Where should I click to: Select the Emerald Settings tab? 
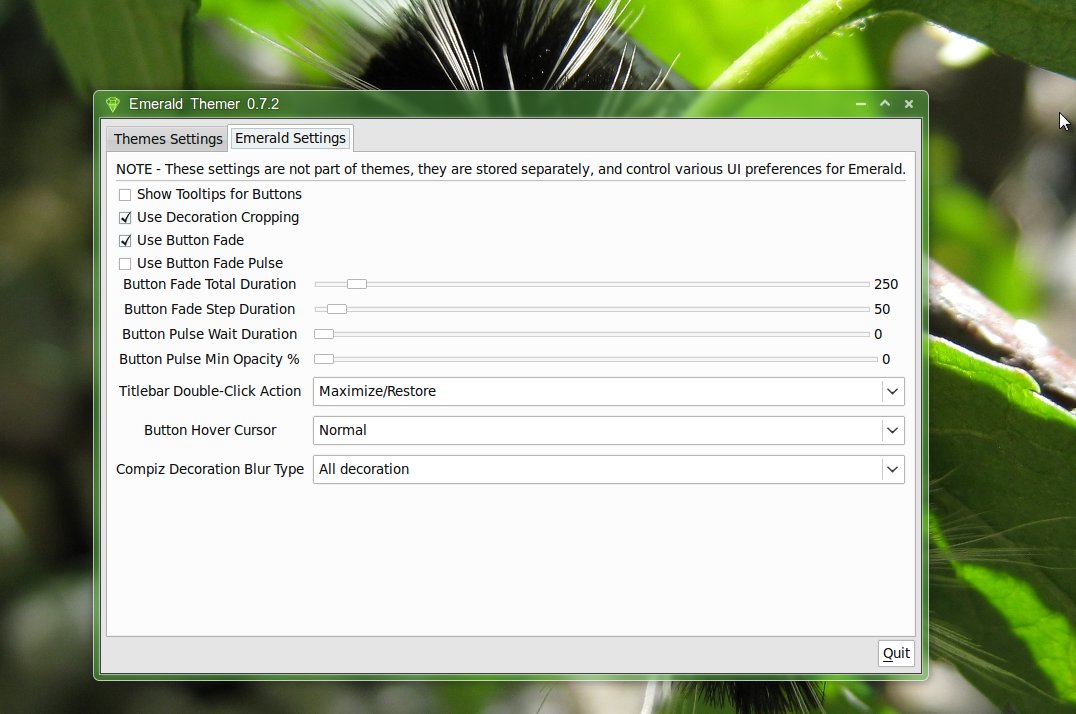(290, 138)
